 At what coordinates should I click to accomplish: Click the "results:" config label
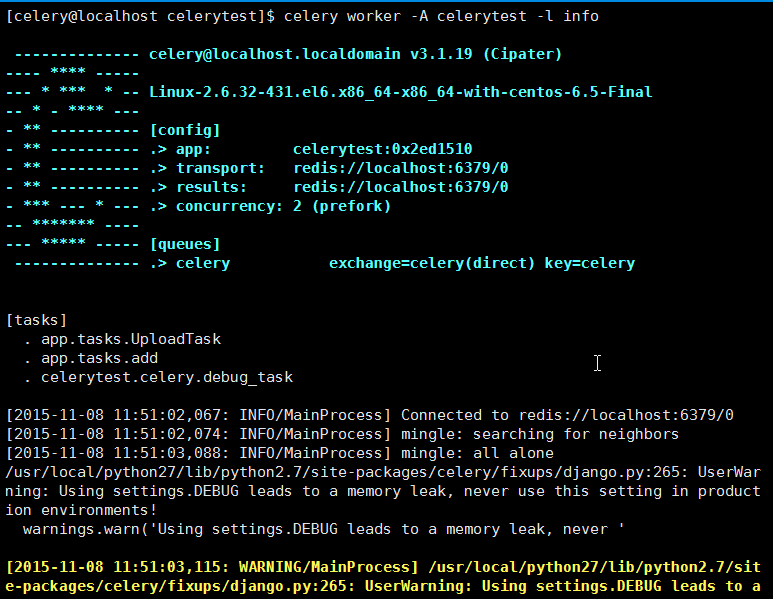click(211, 187)
